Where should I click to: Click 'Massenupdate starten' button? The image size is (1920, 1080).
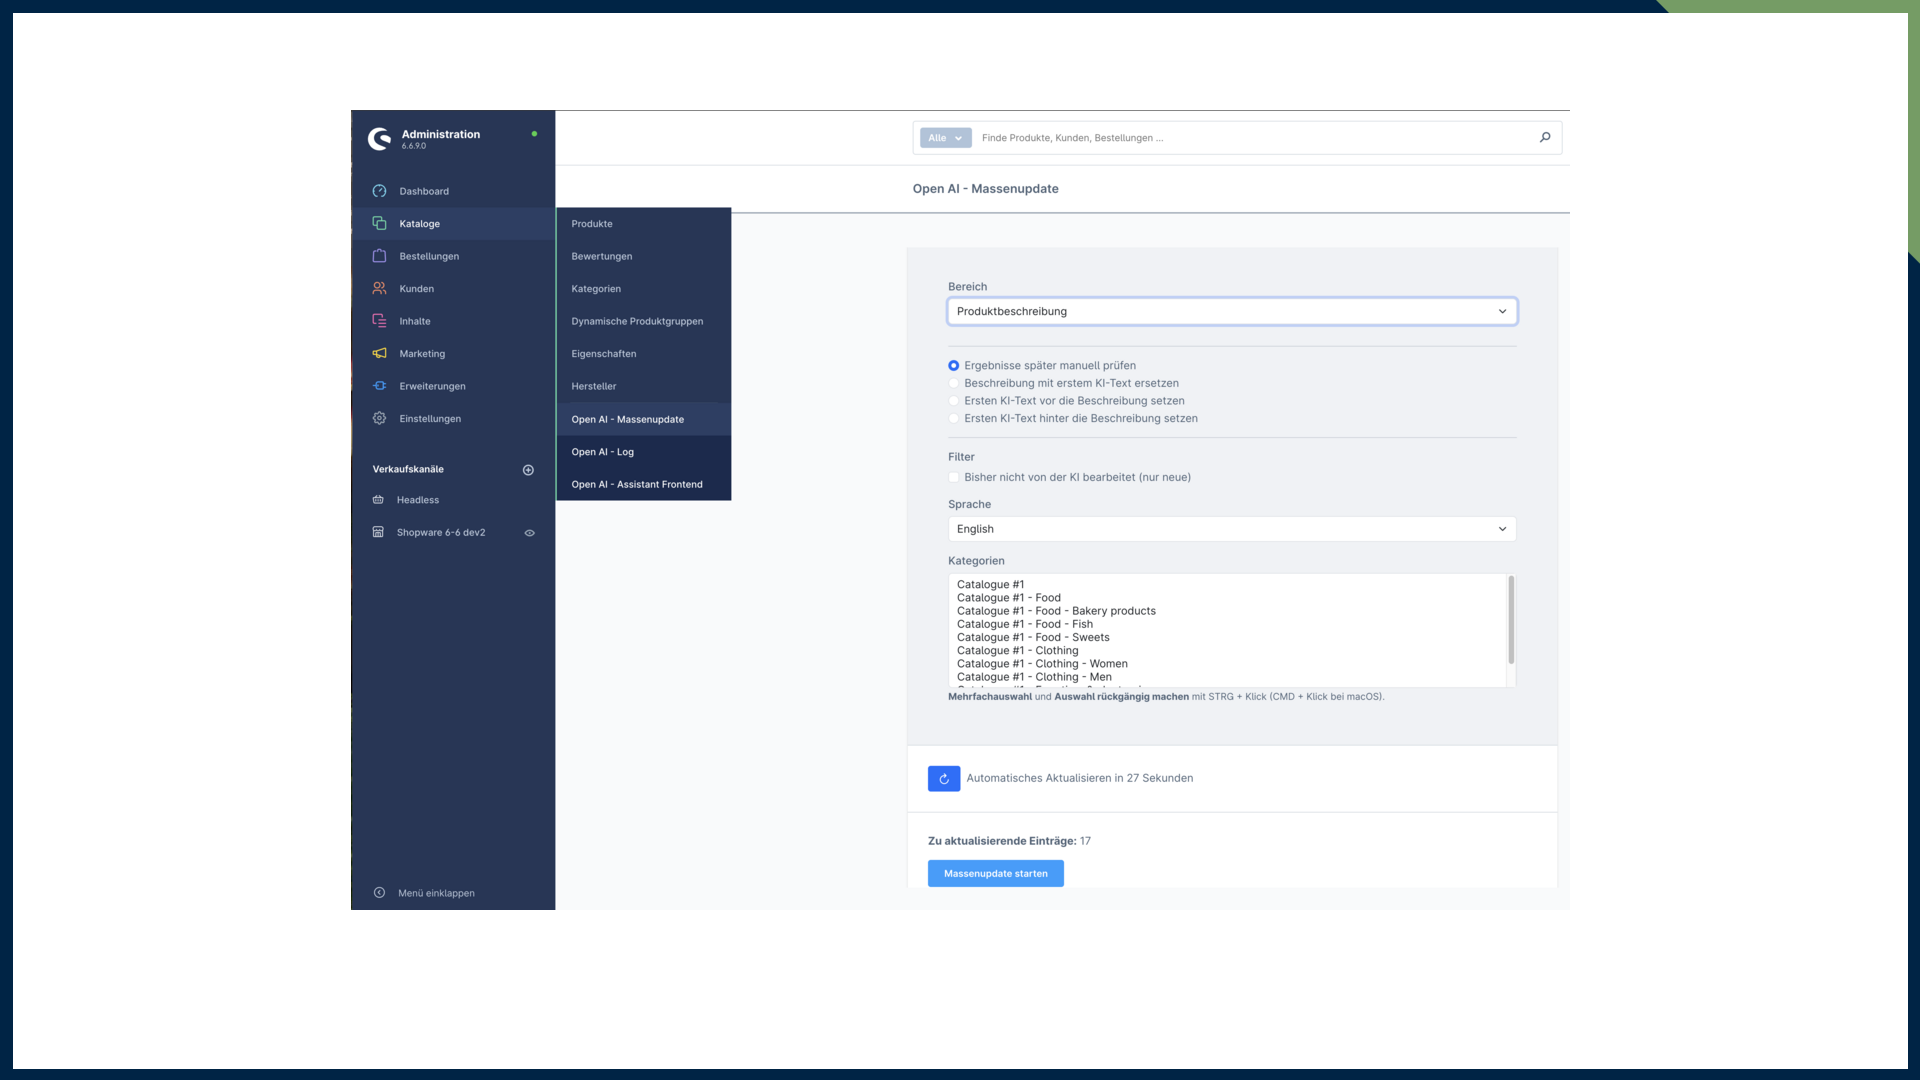pyautogui.click(x=995, y=873)
